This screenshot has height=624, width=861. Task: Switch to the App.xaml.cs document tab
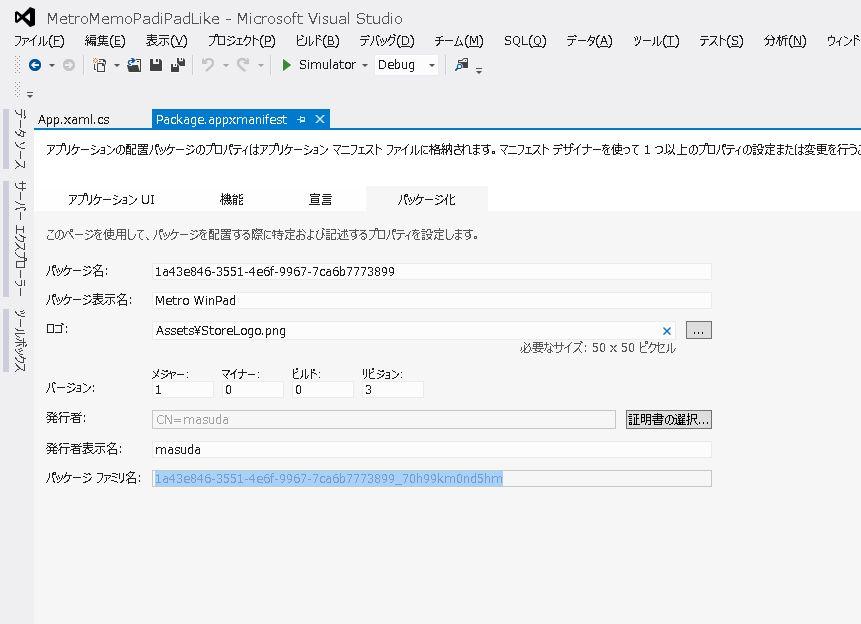click(x=74, y=119)
